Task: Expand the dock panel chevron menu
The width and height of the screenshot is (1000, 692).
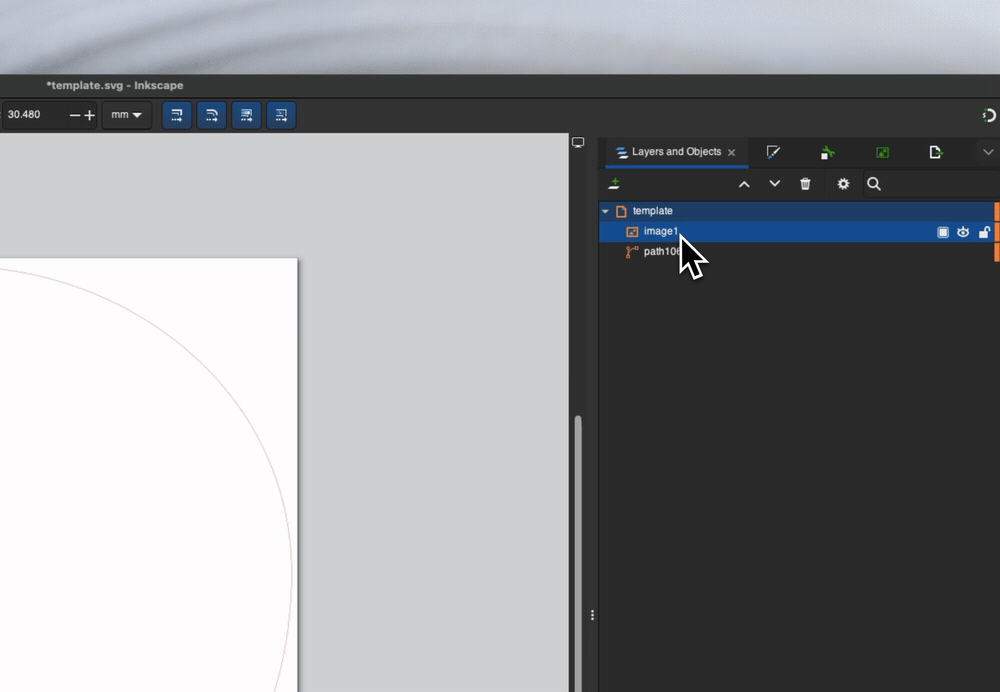Action: click(988, 152)
